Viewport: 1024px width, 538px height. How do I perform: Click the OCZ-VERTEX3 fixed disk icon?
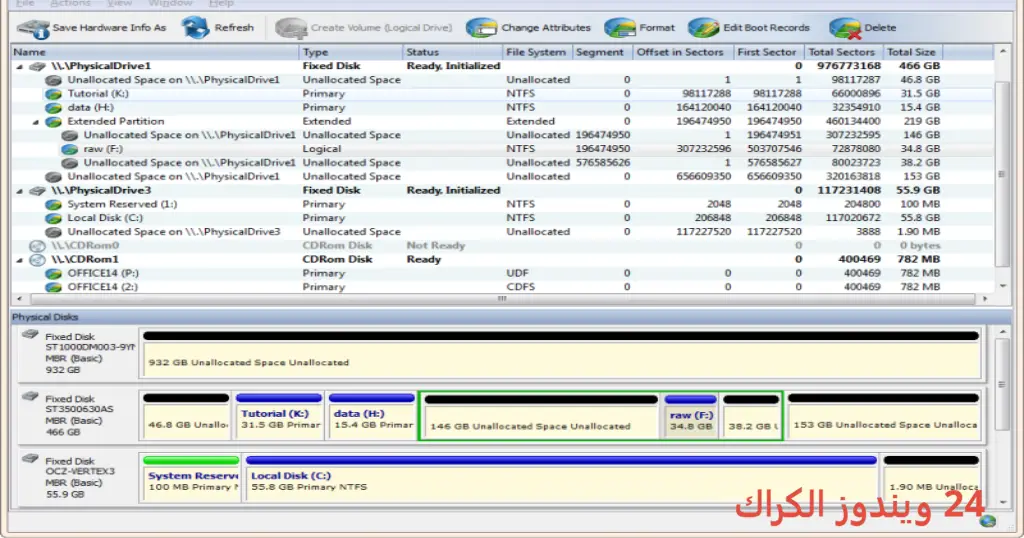pos(30,459)
